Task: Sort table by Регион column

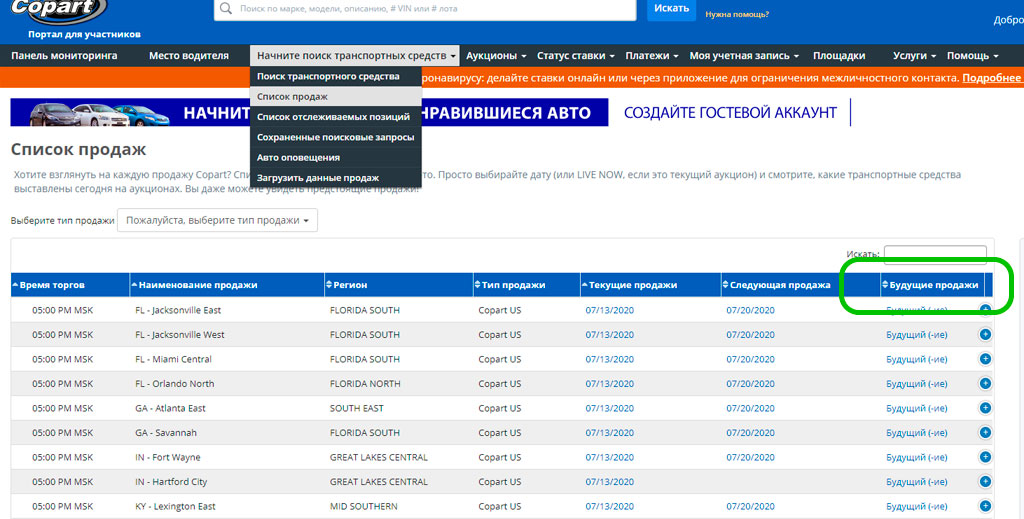Action: tap(398, 285)
